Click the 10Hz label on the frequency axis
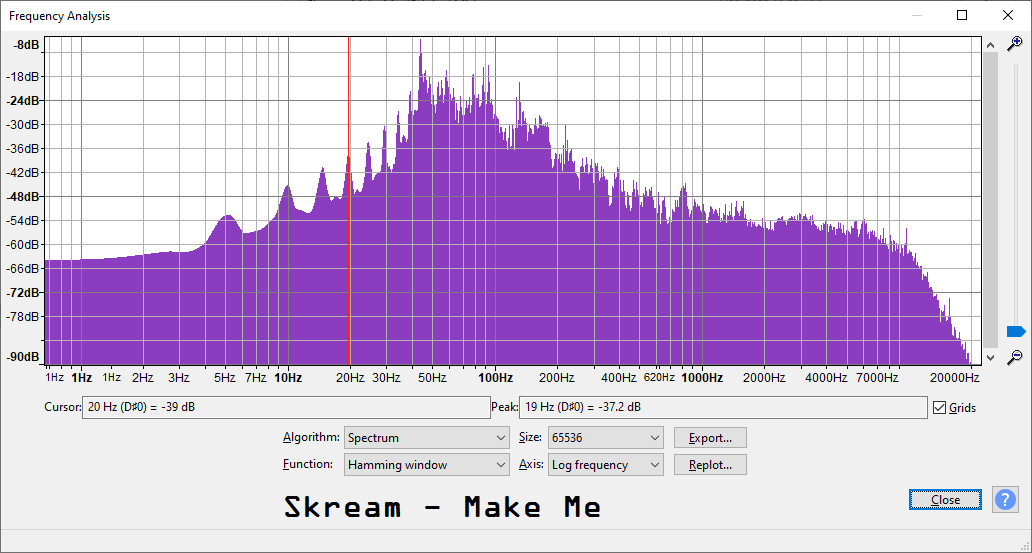The height and width of the screenshot is (553, 1032). (288, 378)
